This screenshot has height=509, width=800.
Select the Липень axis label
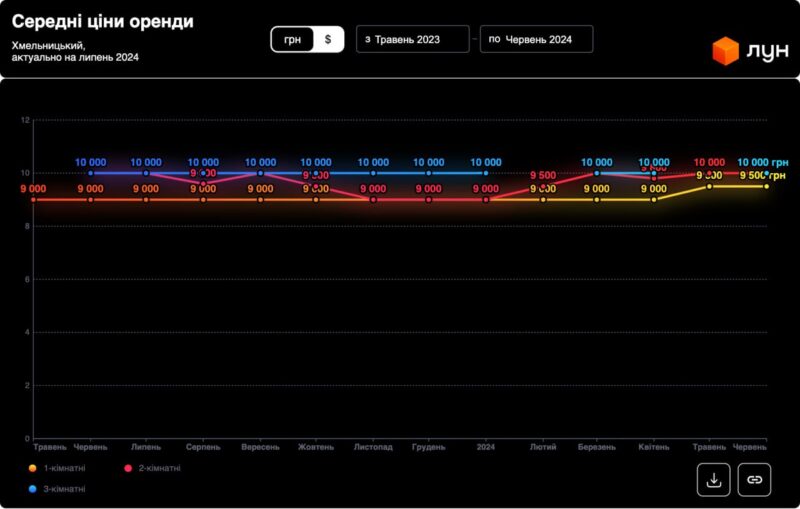[x=146, y=447]
